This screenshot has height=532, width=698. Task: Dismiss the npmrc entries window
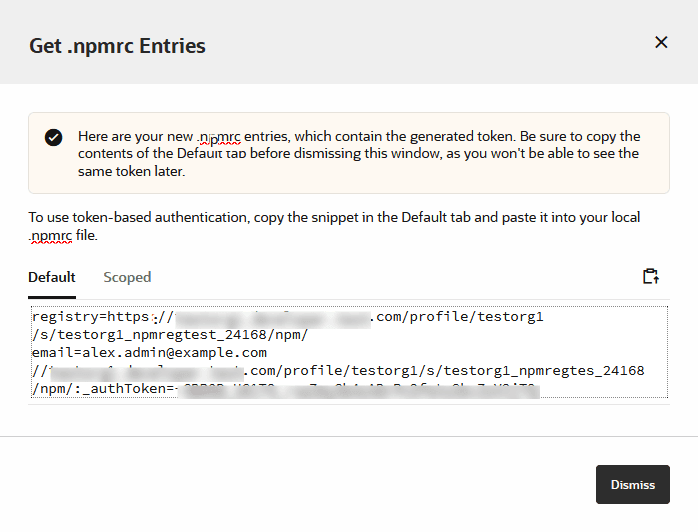(x=633, y=484)
